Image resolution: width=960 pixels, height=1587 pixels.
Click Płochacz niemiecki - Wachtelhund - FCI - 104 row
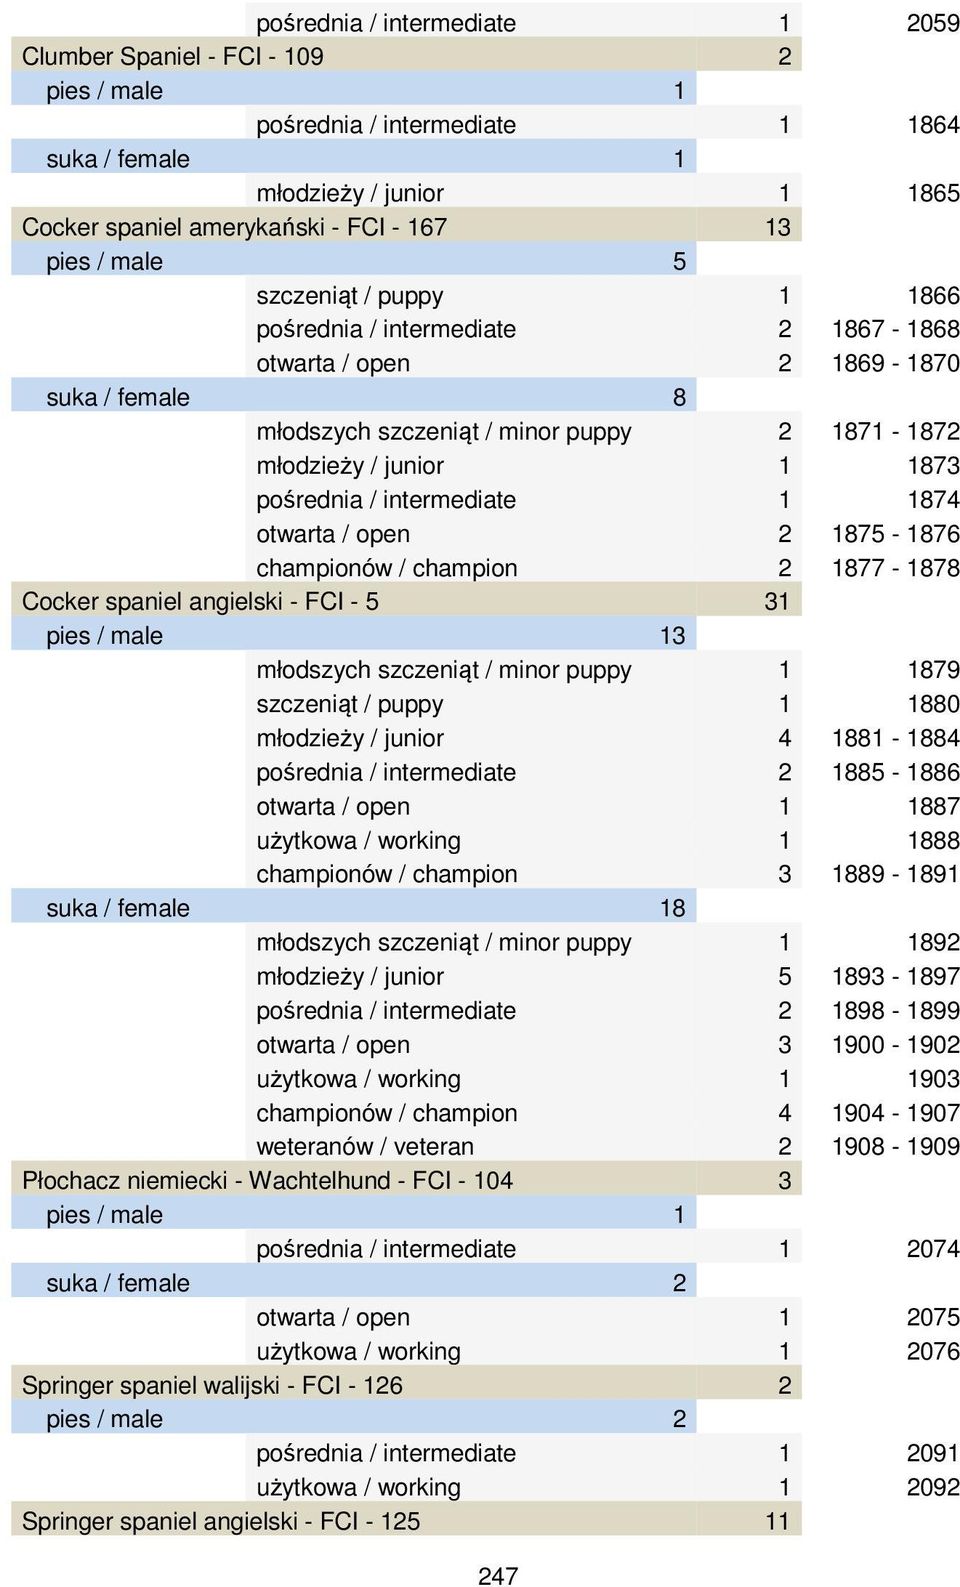point(406,1180)
